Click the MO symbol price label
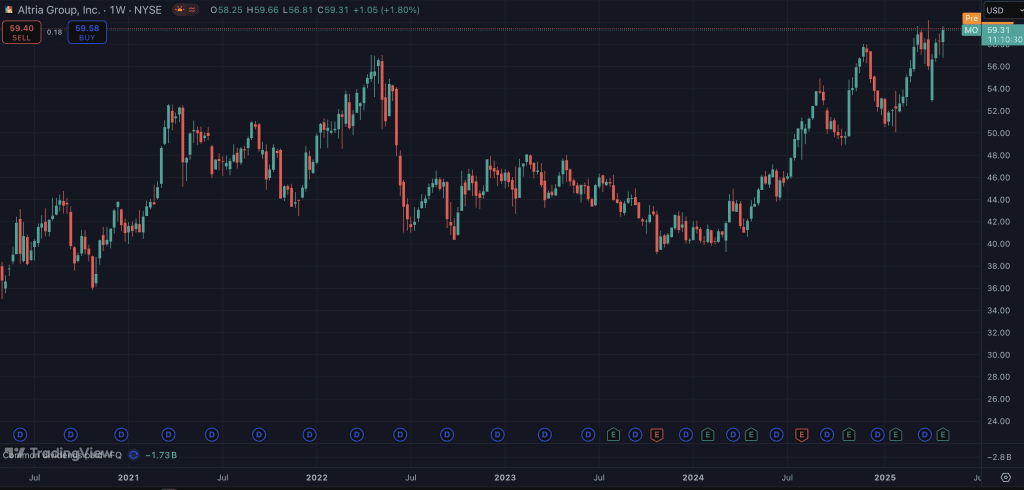Image resolution: width=1024 pixels, height=490 pixels. click(x=971, y=30)
